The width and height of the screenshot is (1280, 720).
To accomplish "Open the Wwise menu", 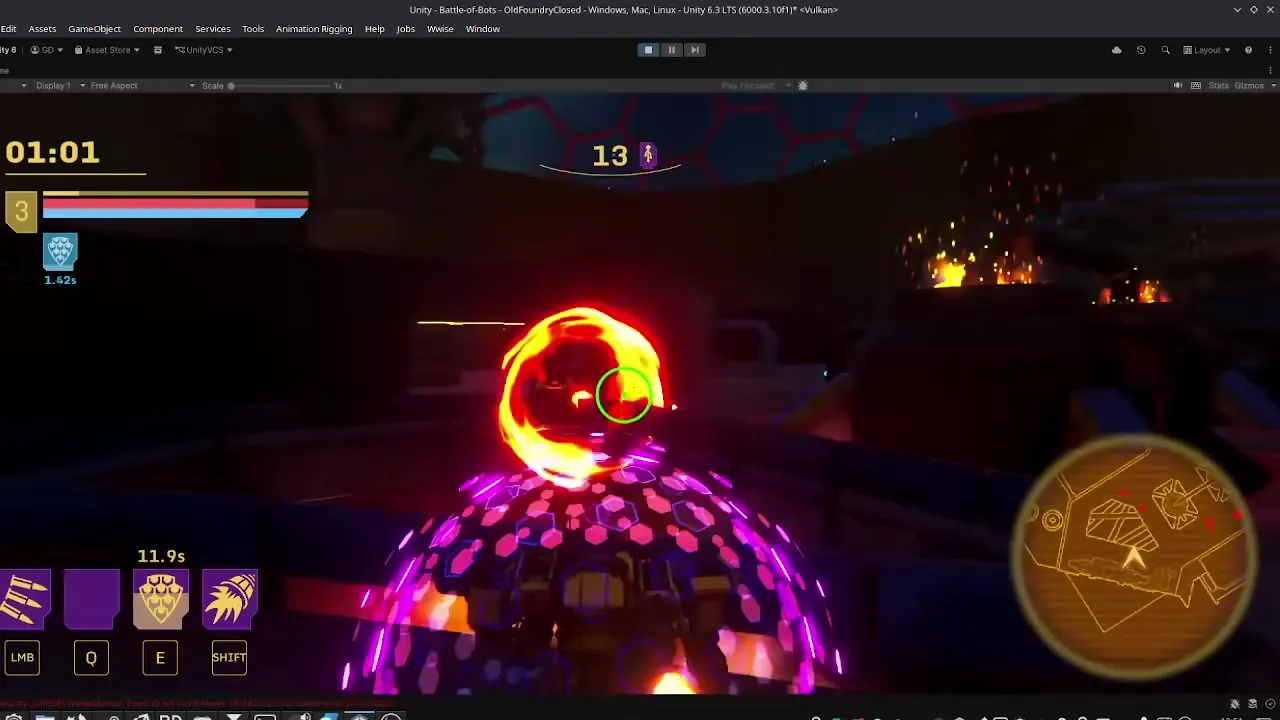I will coord(440,29).
